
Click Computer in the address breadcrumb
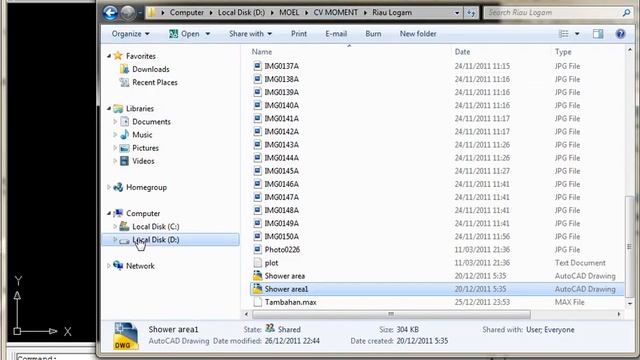click(187, 13)
